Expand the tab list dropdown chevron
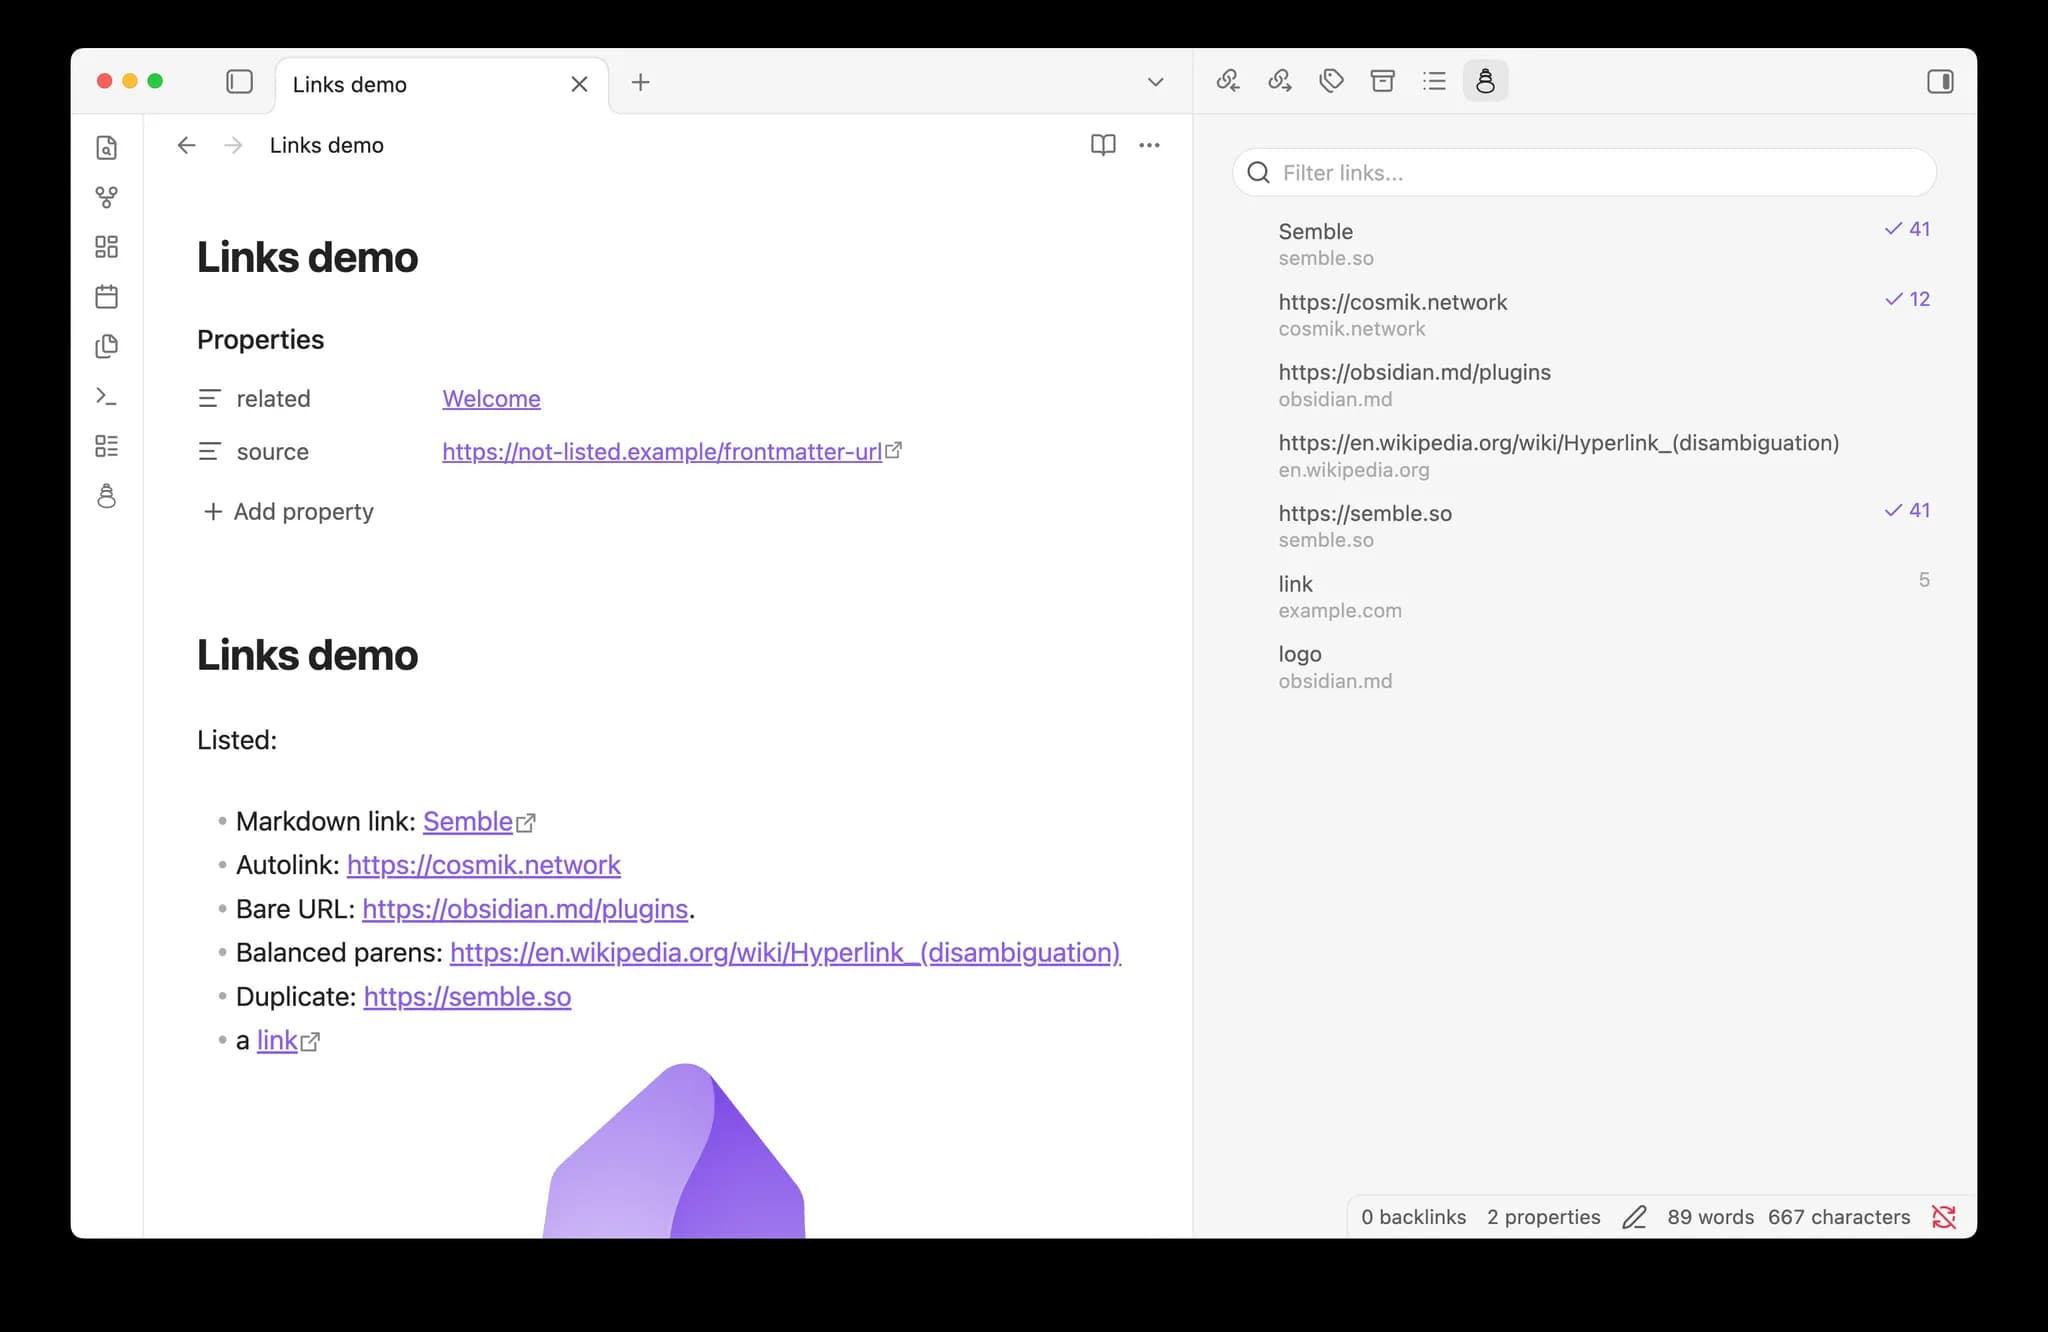 click(1155, 82)
